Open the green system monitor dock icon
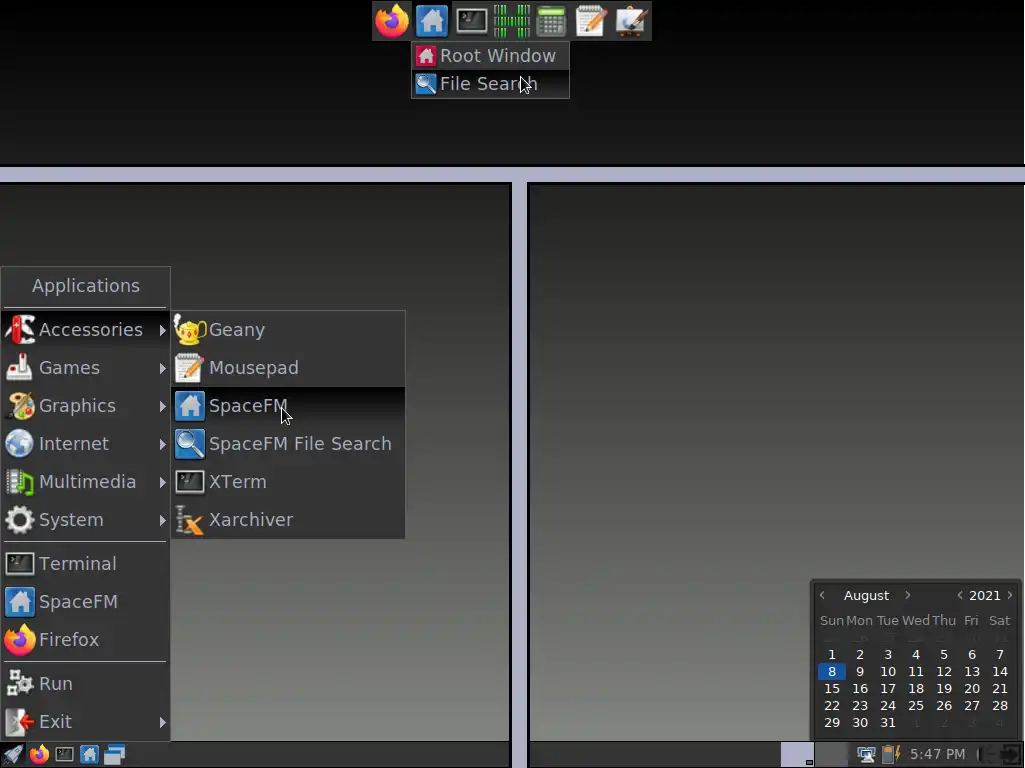 (511, 21)
